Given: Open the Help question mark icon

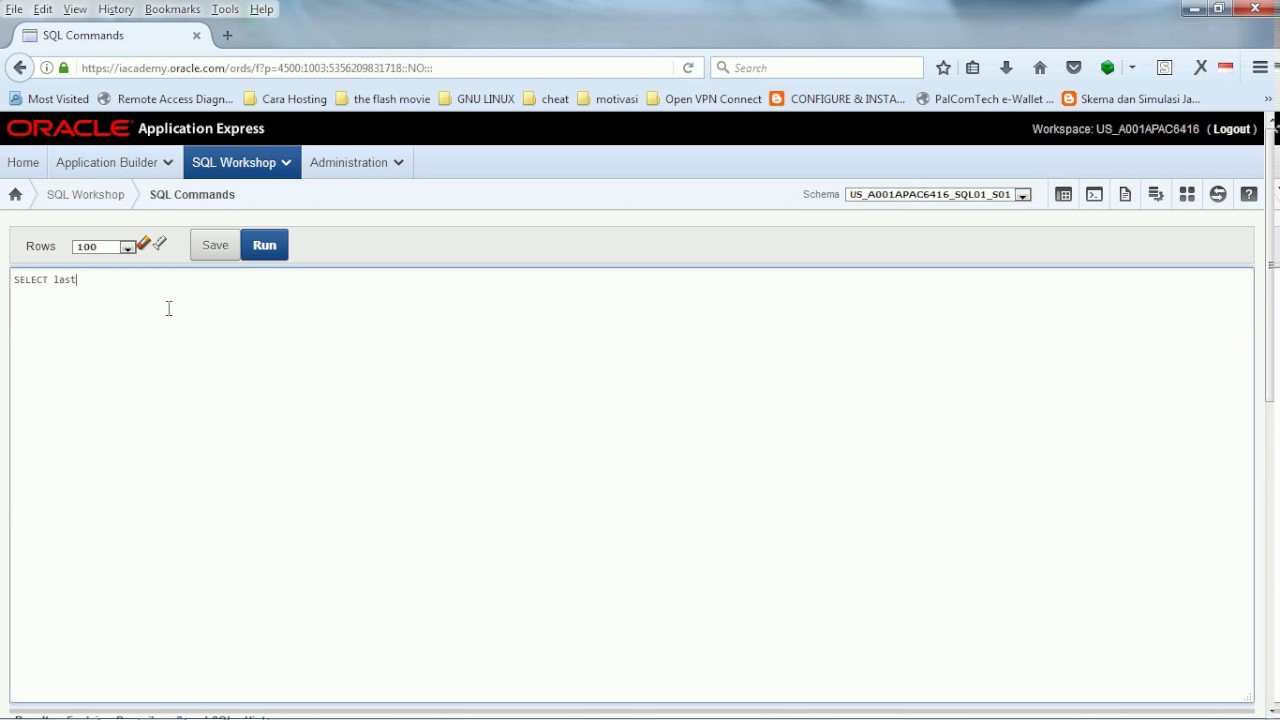Looking at the screenshot, I should pyautogui.click(x=1249, y=194).
